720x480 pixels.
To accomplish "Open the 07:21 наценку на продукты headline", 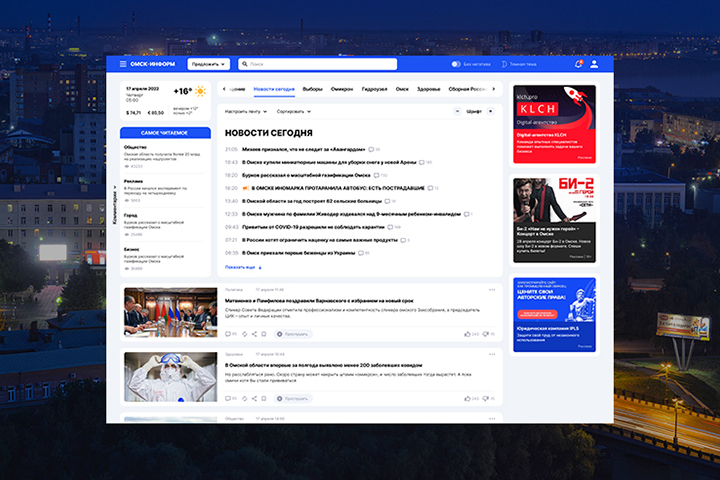I will (320, 240).
